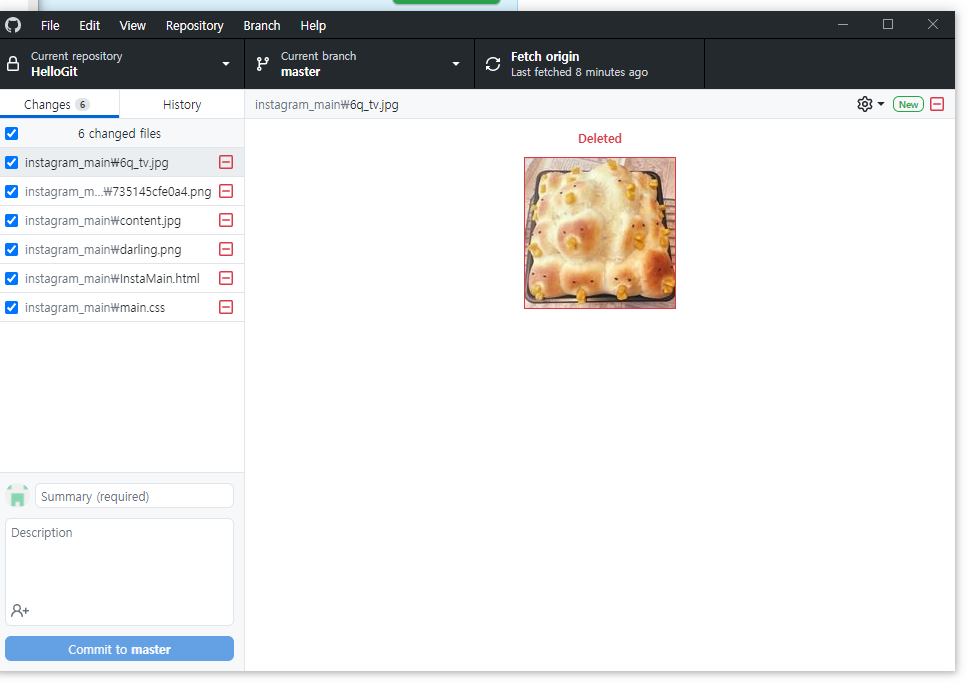Click the deleted status icon for main.css
This screenshot has height=688, width=972.
click(226, 307)
